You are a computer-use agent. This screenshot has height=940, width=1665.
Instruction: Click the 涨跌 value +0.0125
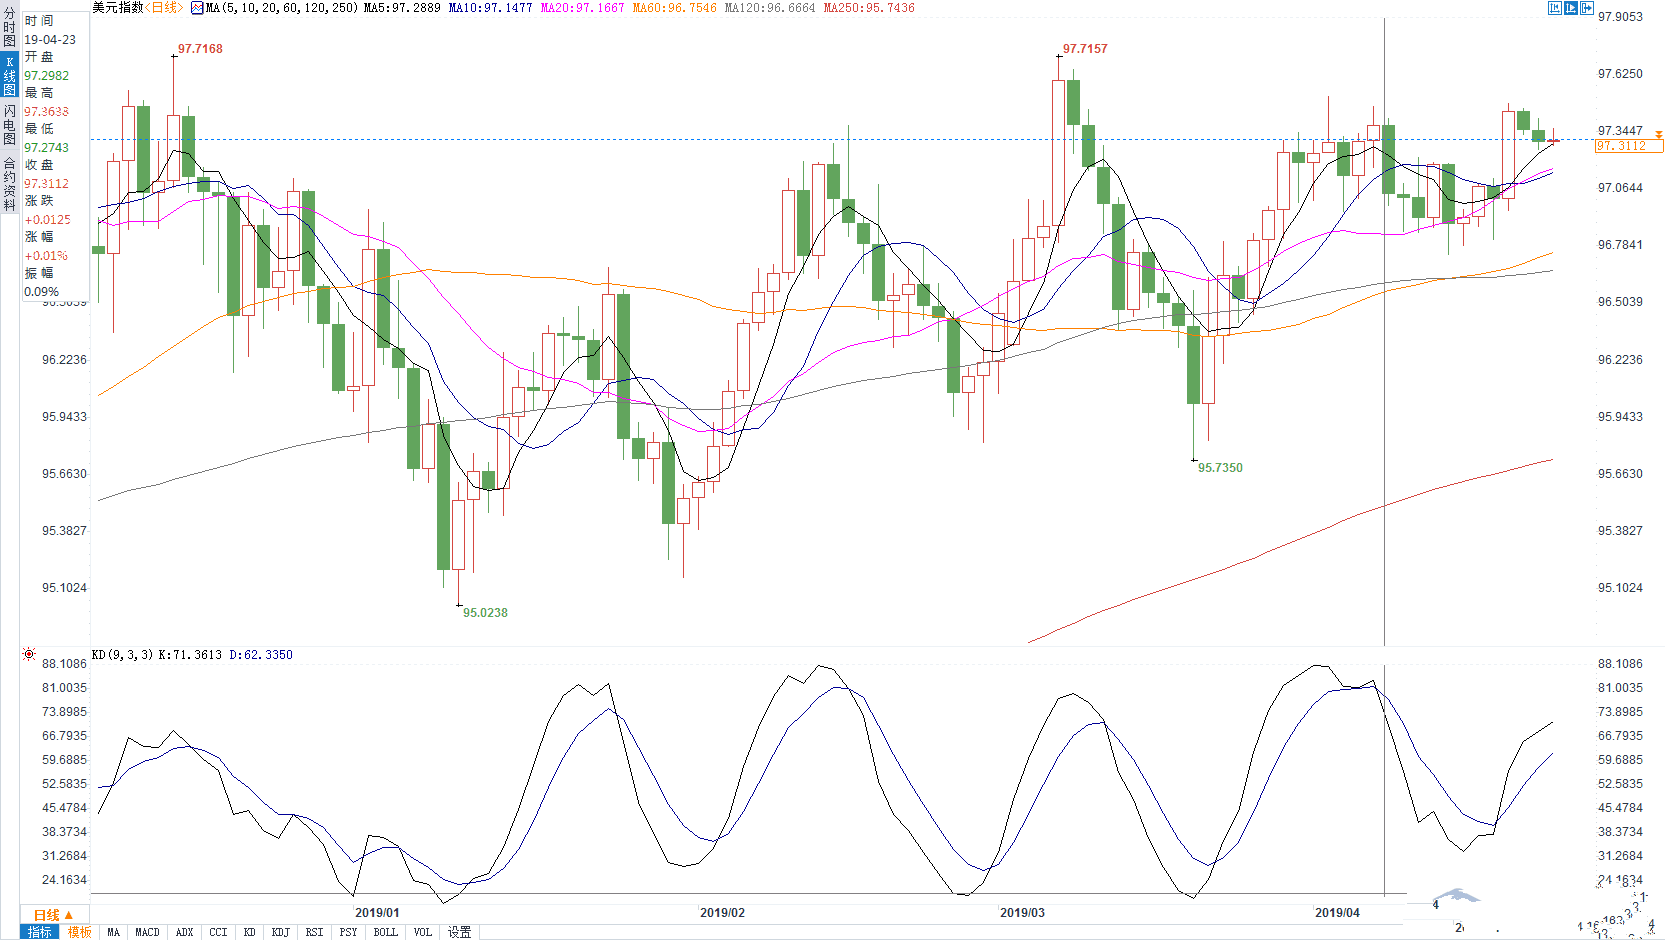[x=48, y=220]
